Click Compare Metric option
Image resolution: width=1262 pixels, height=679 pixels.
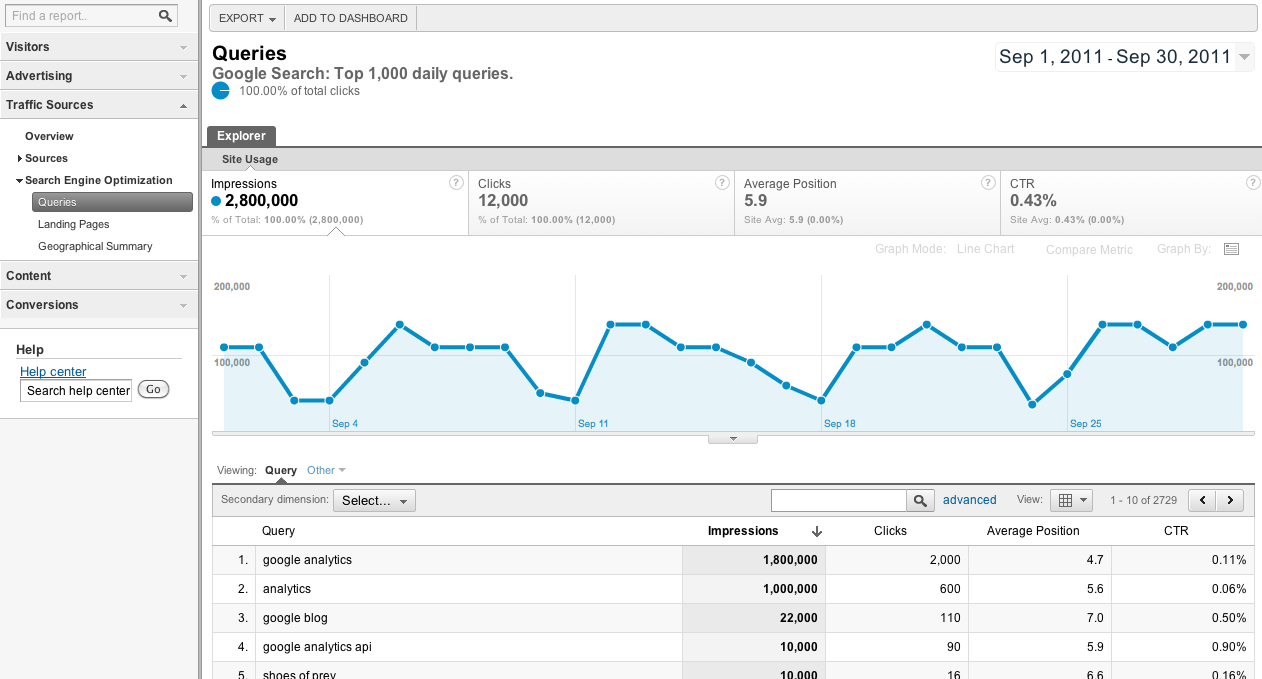pyautogui.click(x=1089, y=250)
